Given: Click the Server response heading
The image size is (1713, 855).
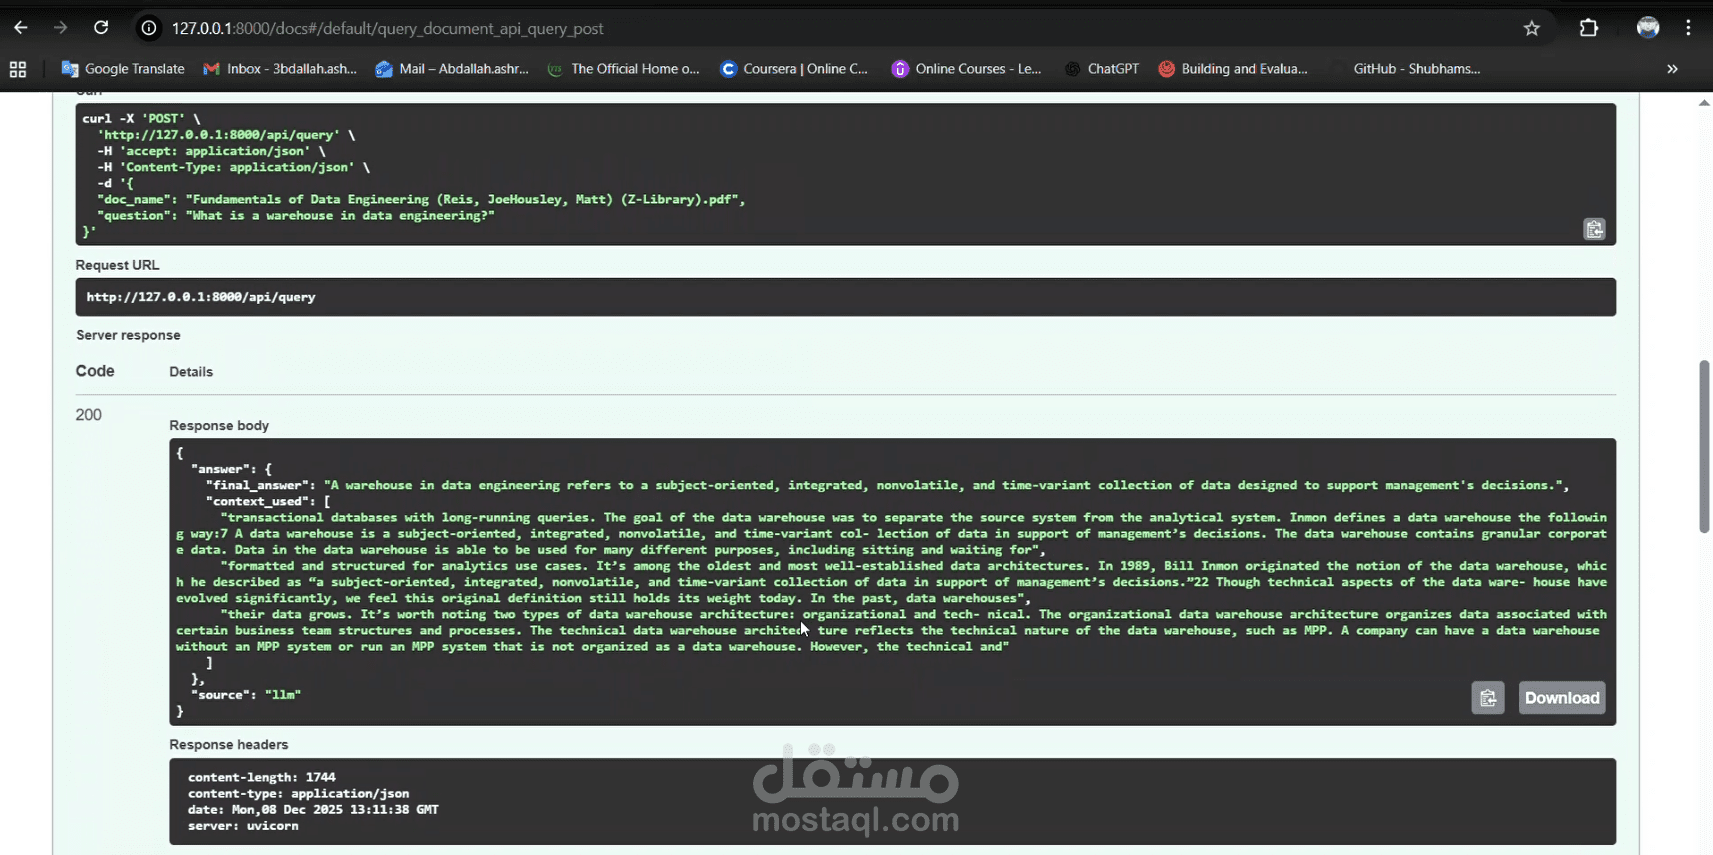Looking at the screenshot, I should click(128, 335).
